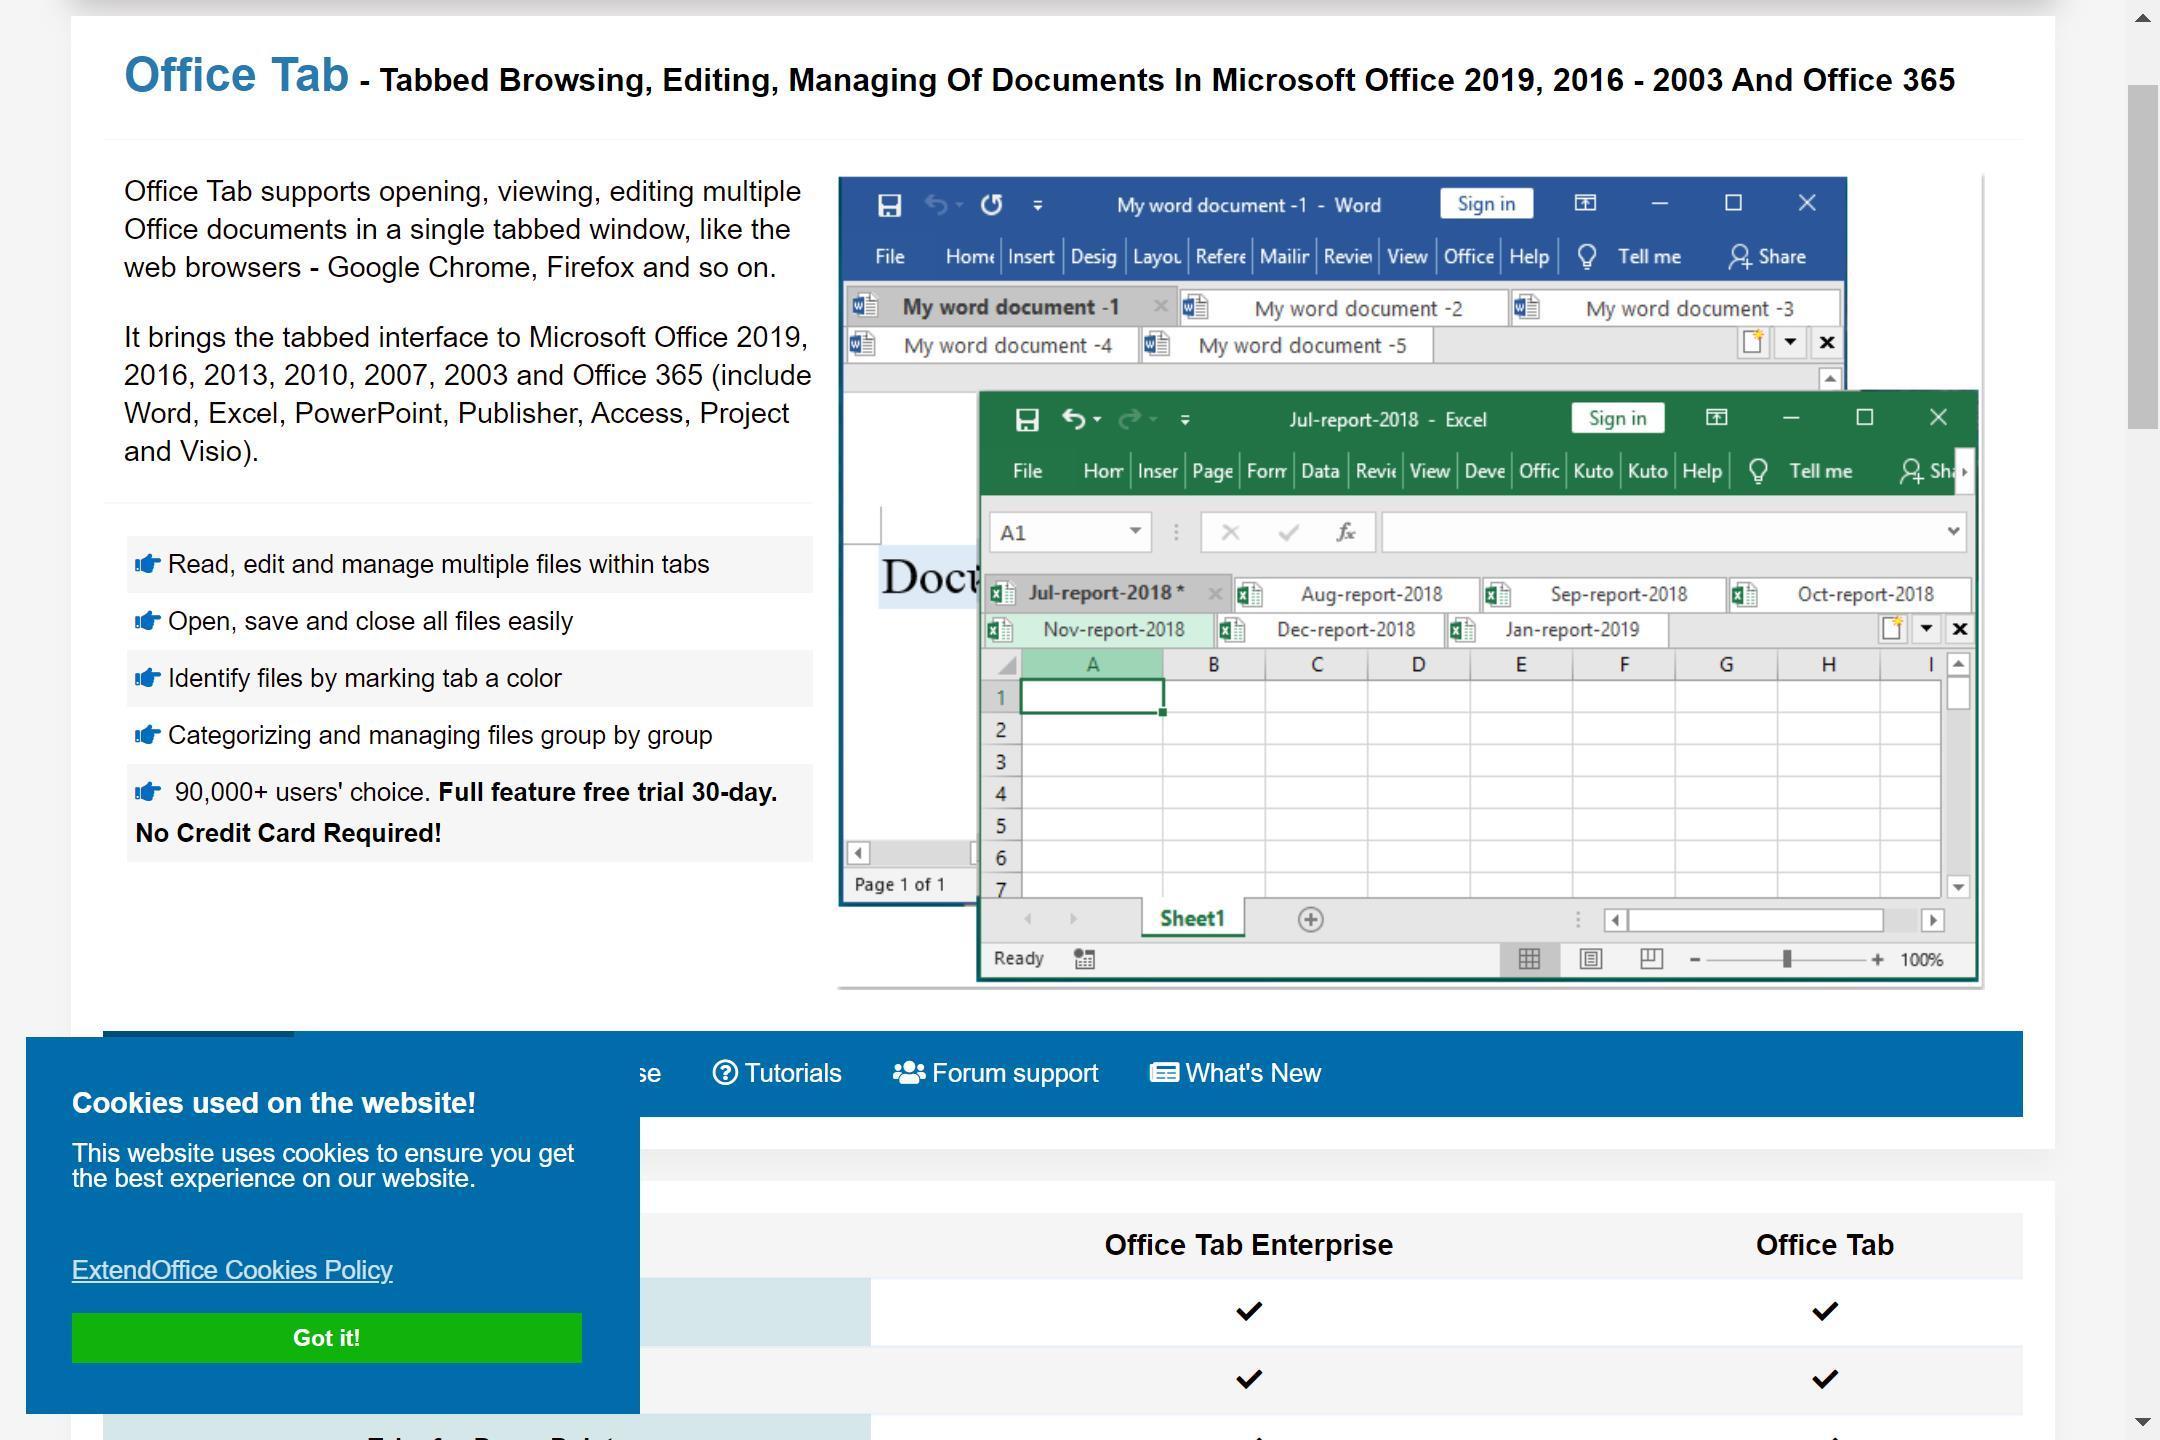
Task: Select column D header in Excel
Action: click(x=1418, y=665)
